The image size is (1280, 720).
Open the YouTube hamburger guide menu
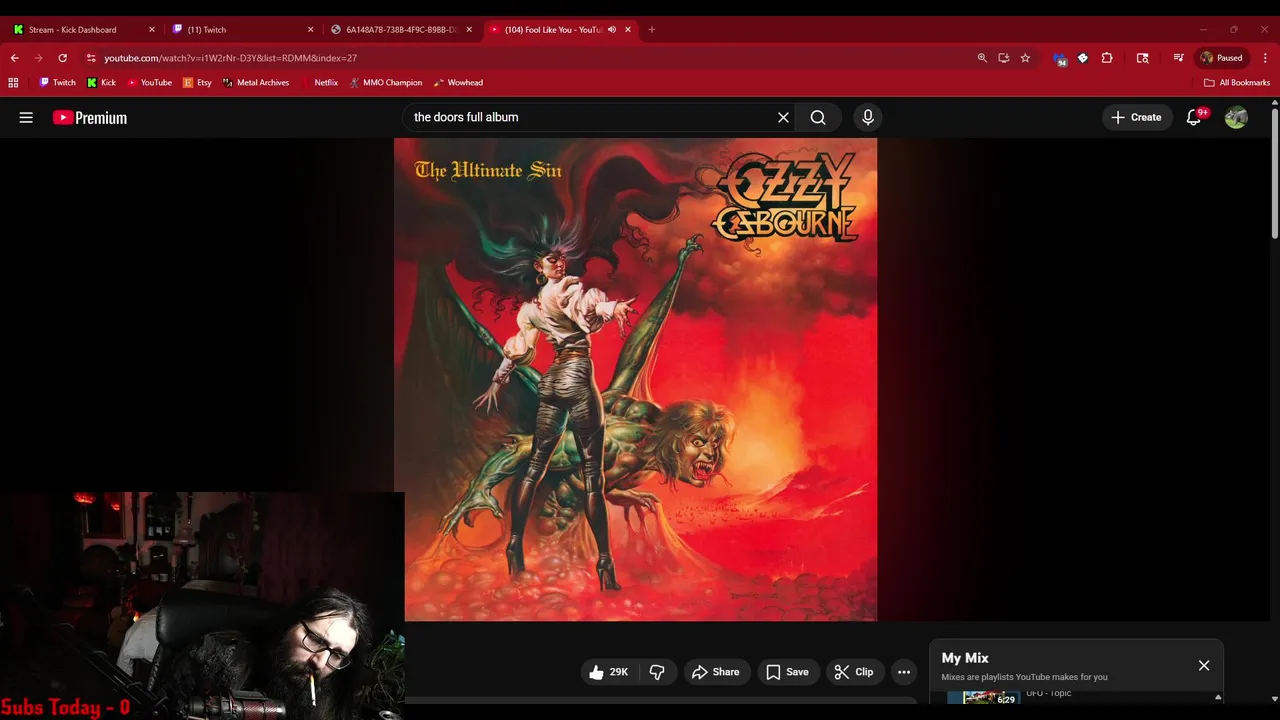point(26,117)
